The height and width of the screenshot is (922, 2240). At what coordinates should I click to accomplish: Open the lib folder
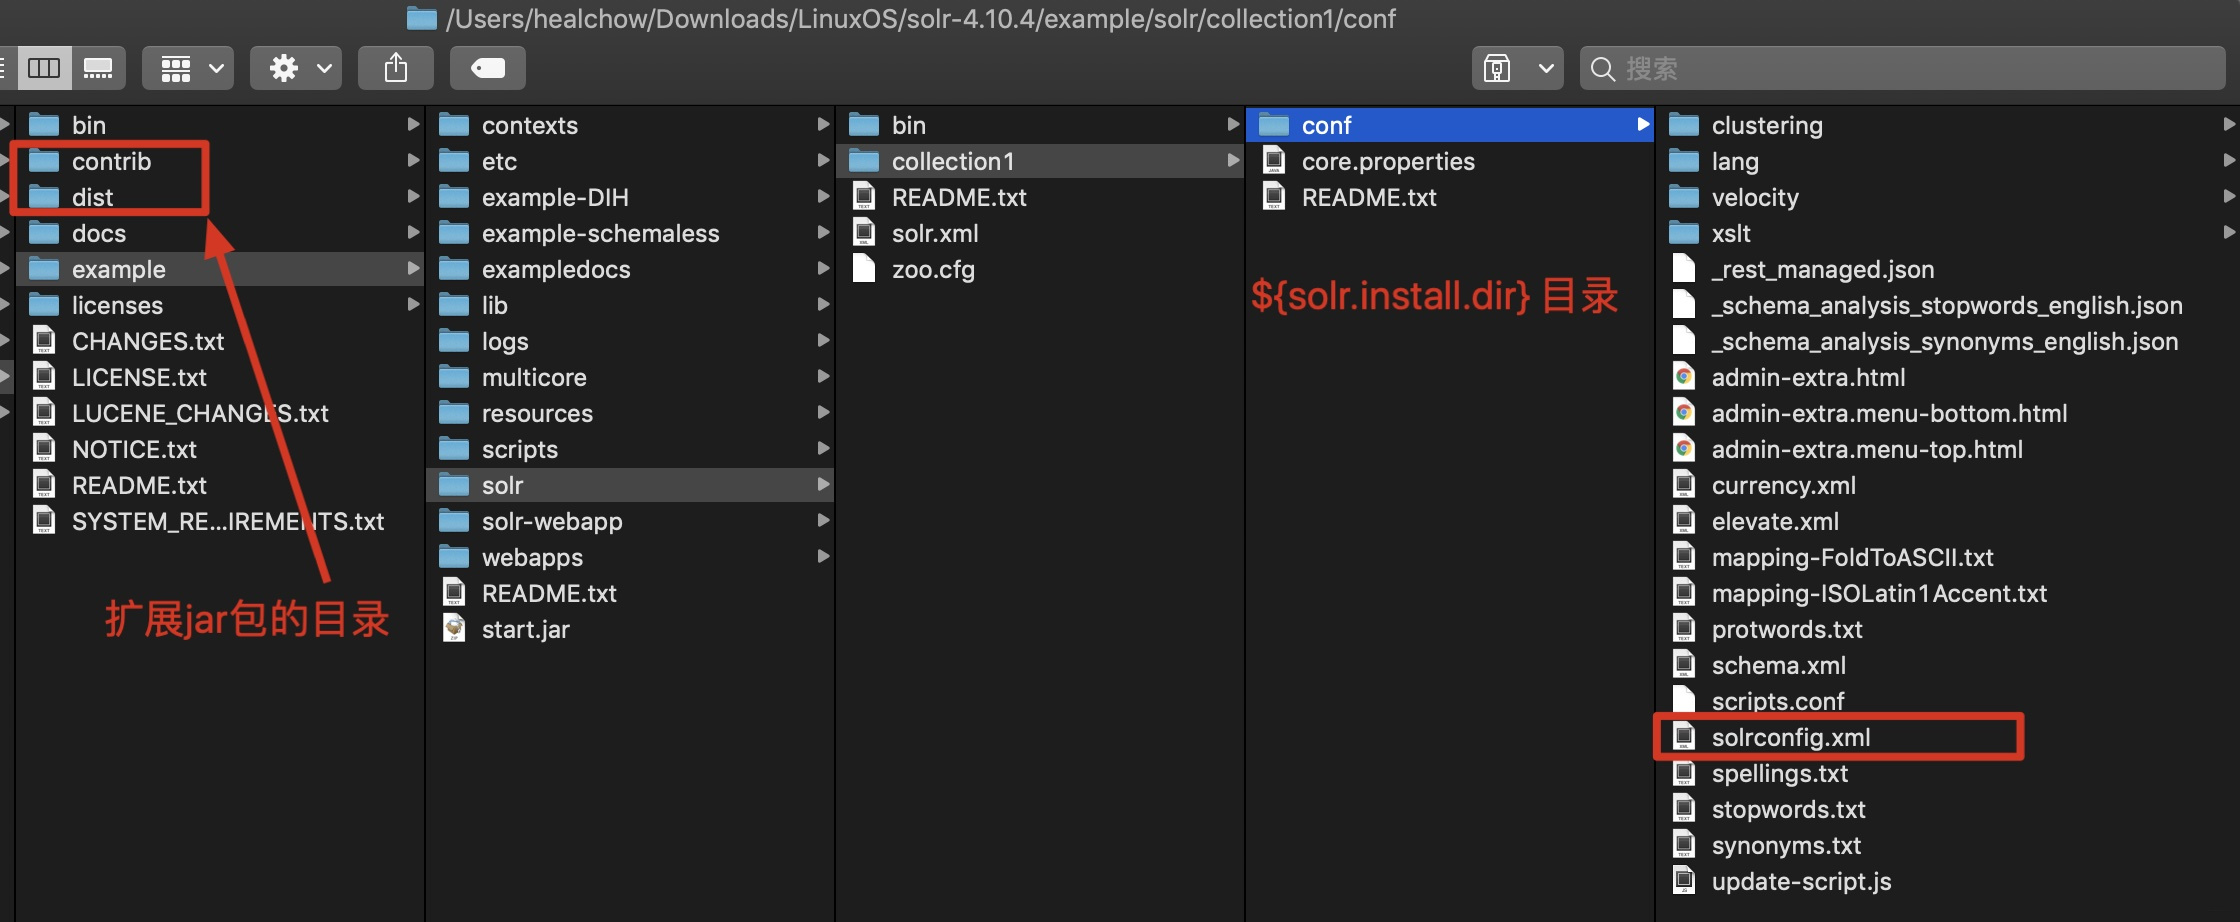click(630, 305)
